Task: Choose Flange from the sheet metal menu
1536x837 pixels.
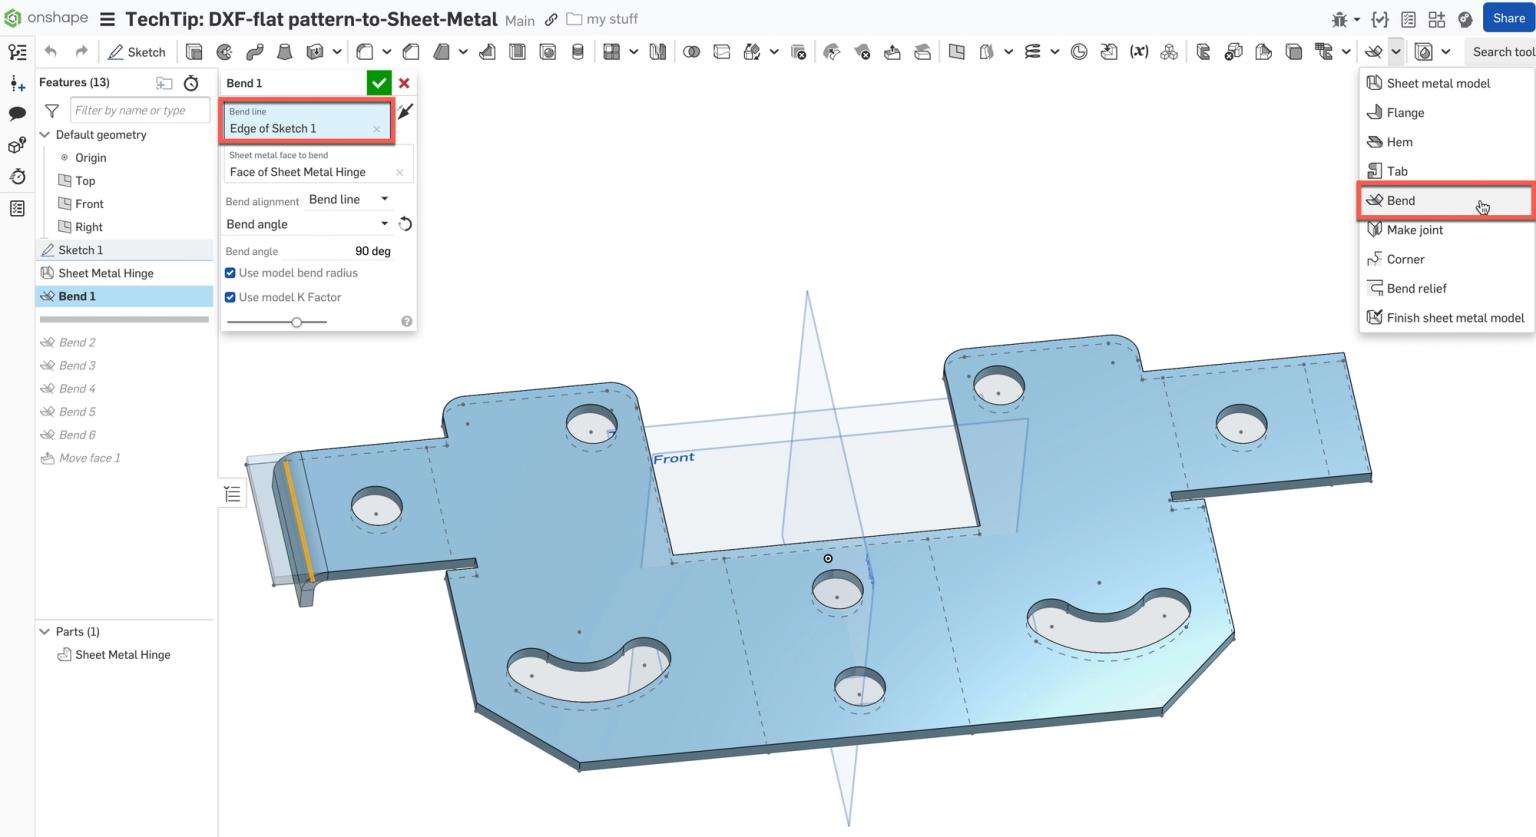Action: point(1403,112)
